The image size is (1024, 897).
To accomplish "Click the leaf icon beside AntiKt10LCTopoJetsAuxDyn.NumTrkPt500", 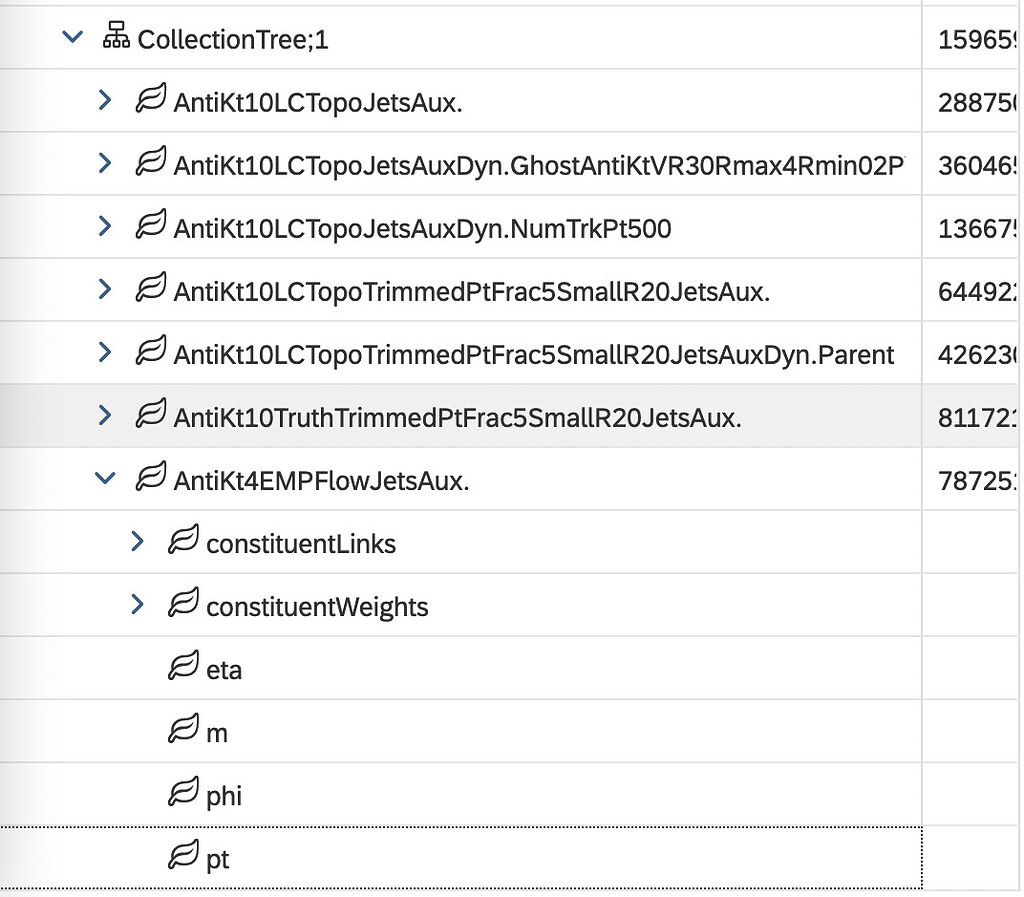I will [x=151, y=226].
